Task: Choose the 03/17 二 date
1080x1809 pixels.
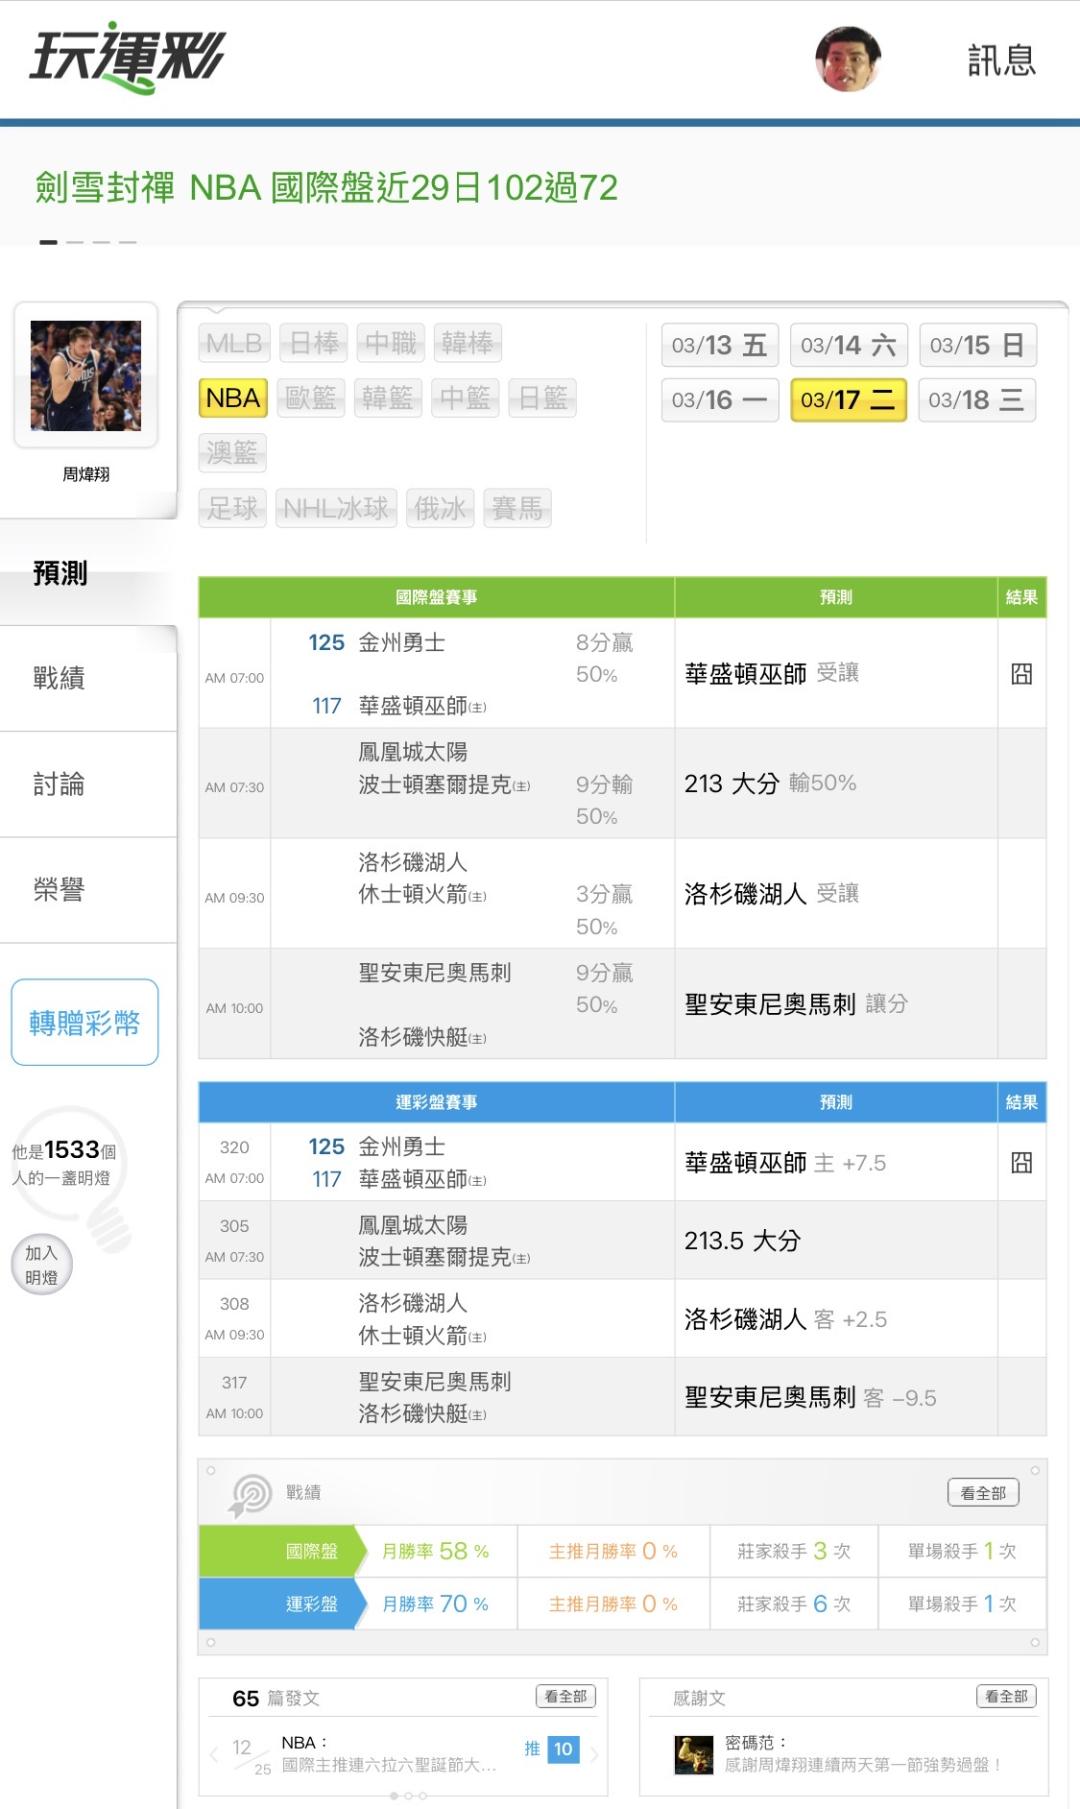Action: [848, 400]
